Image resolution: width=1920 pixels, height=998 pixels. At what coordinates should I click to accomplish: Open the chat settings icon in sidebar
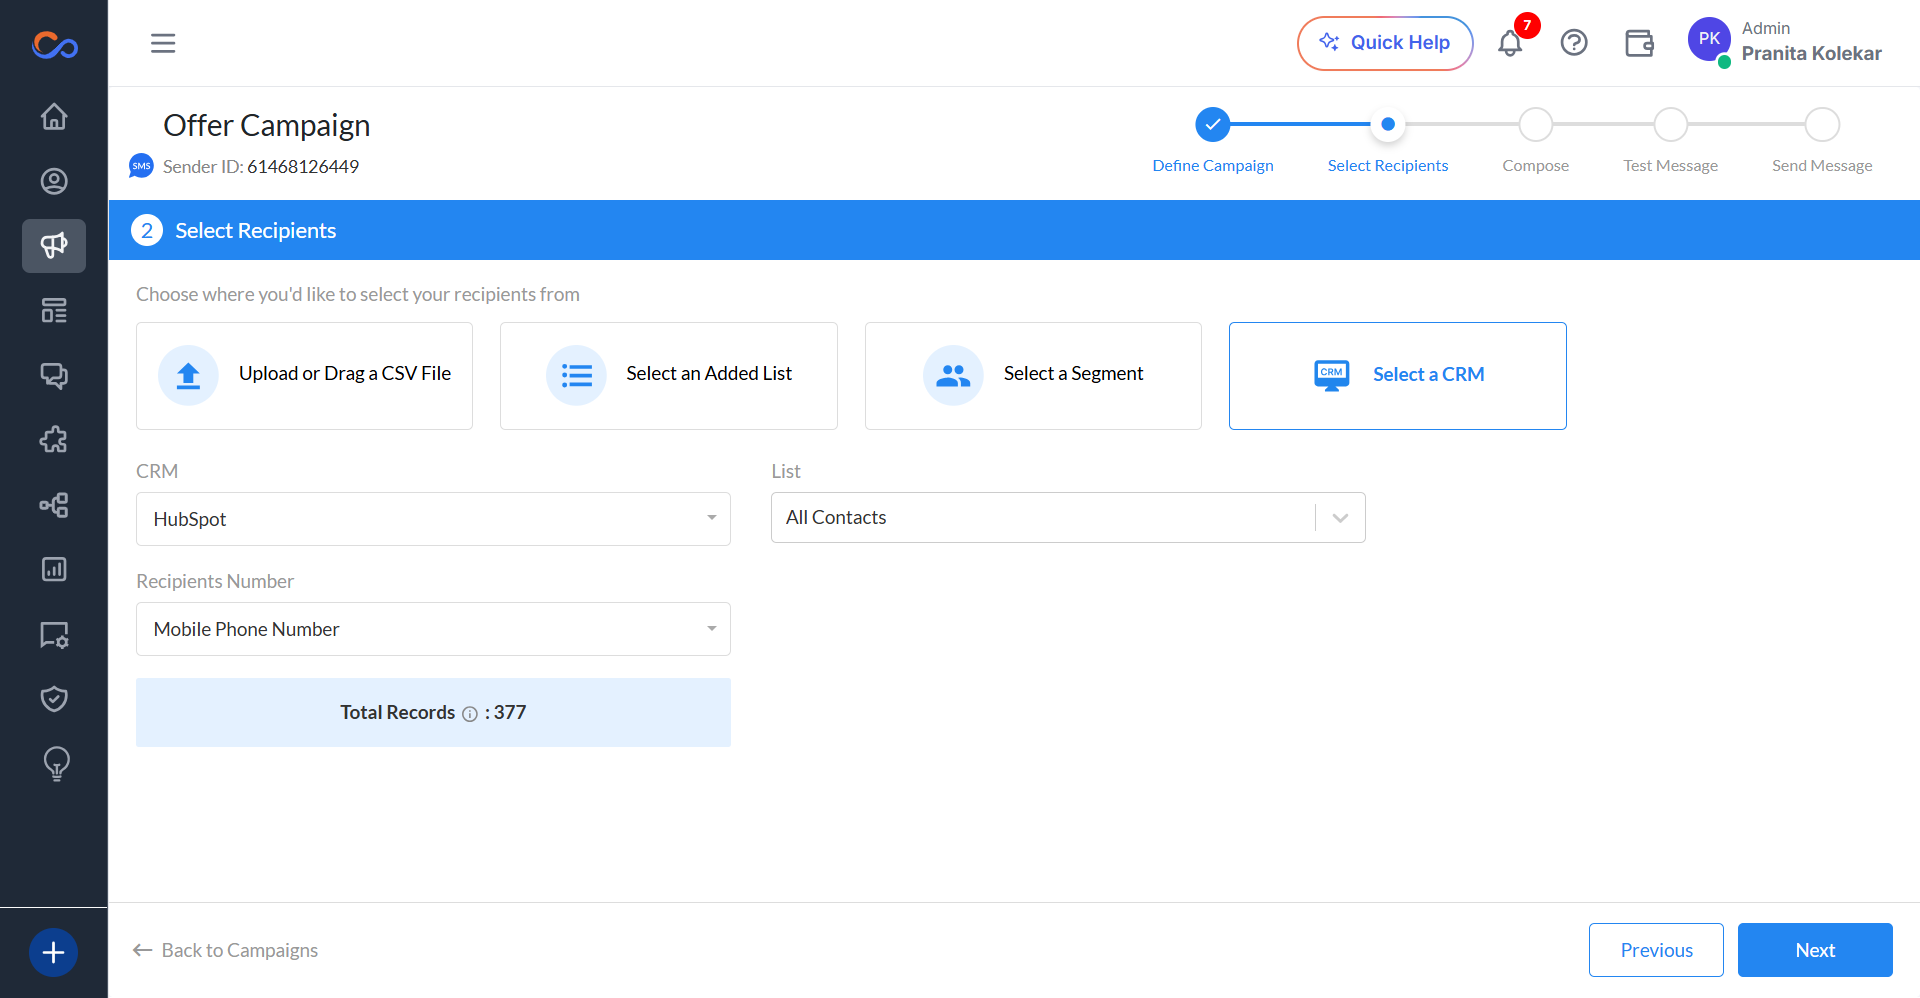click(54, 635)
